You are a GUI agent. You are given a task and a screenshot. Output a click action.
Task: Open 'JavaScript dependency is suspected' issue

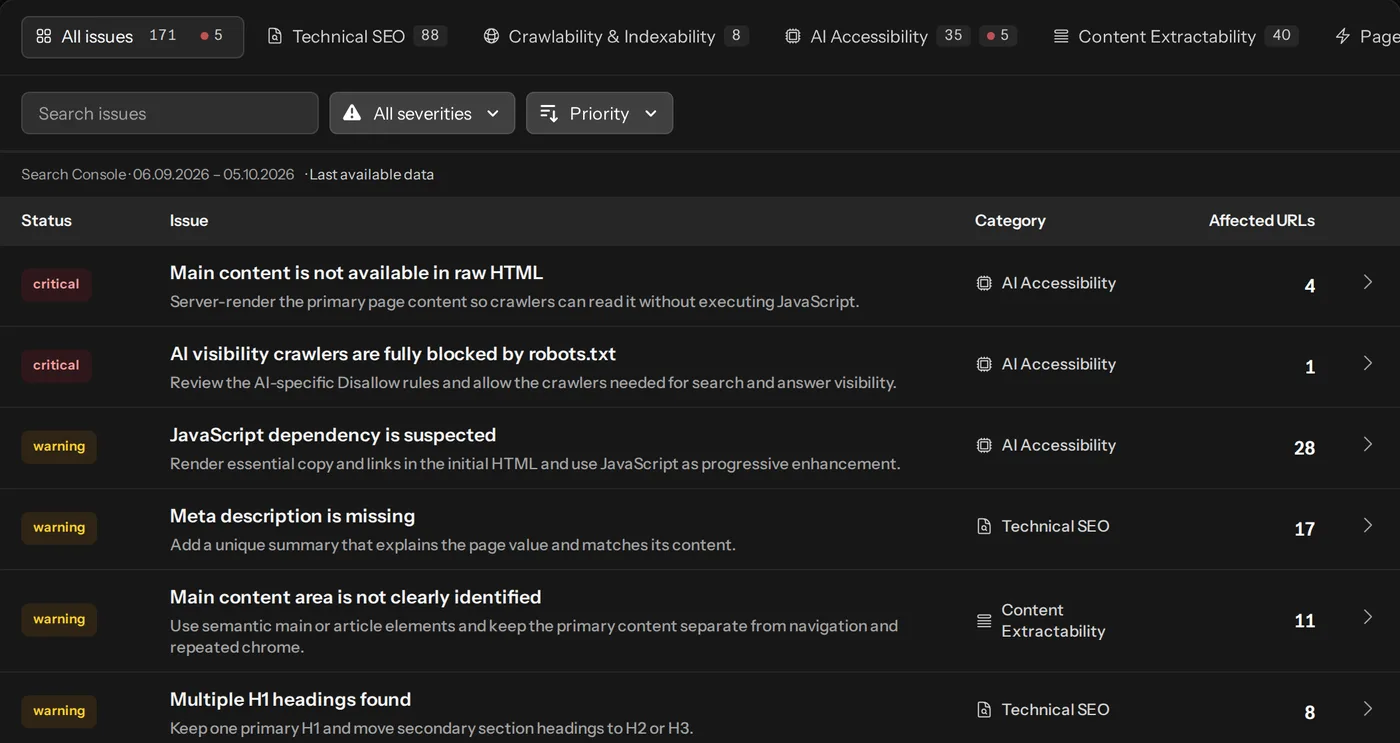pos(333,434)
